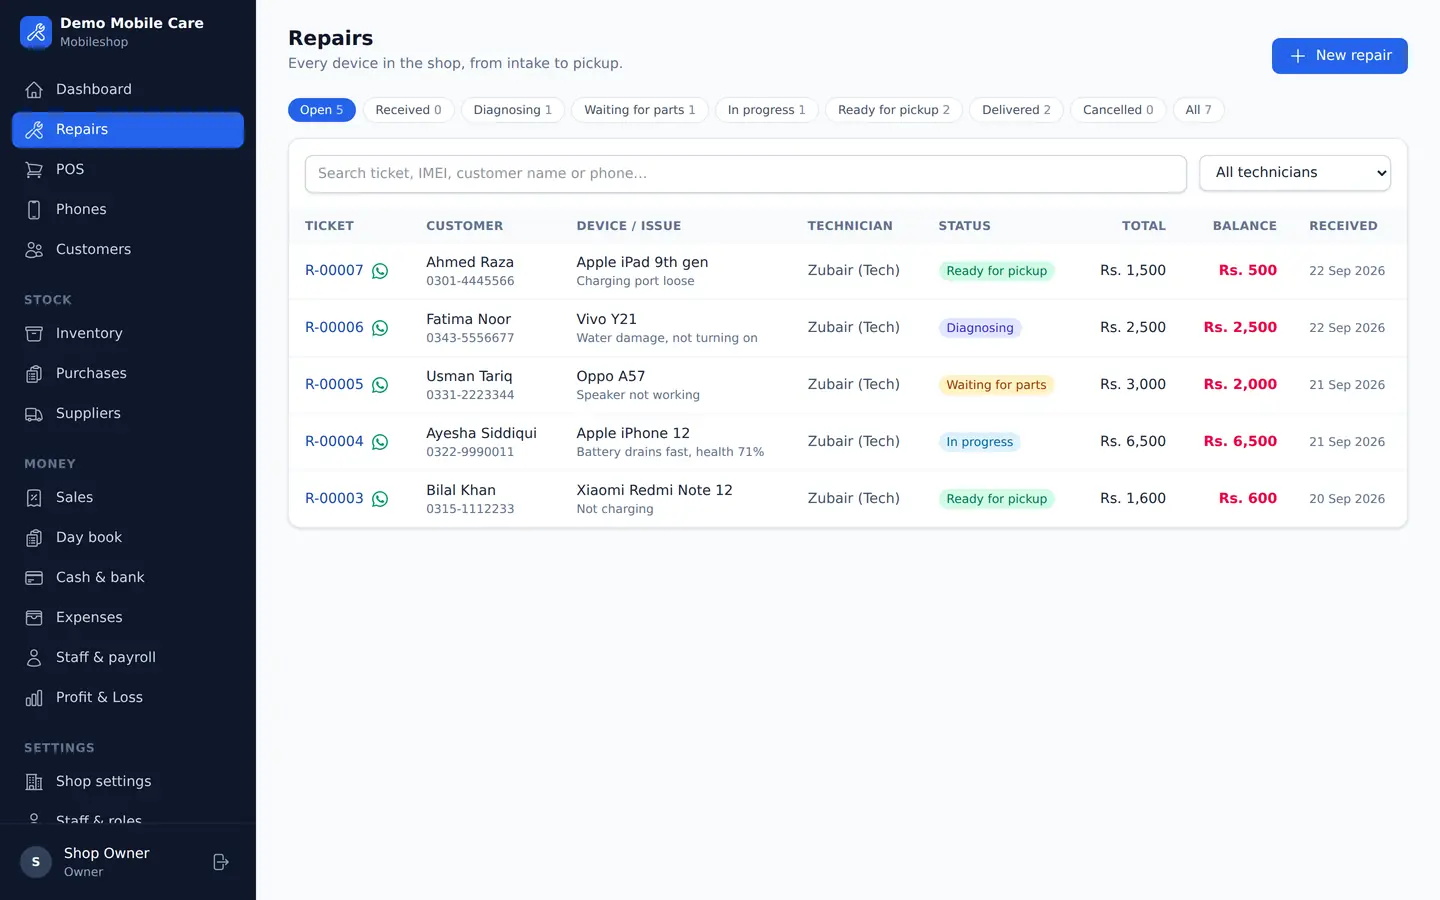Click the BALANCE column header
The image size is (1440, 900).
[x=1245, y=226]
